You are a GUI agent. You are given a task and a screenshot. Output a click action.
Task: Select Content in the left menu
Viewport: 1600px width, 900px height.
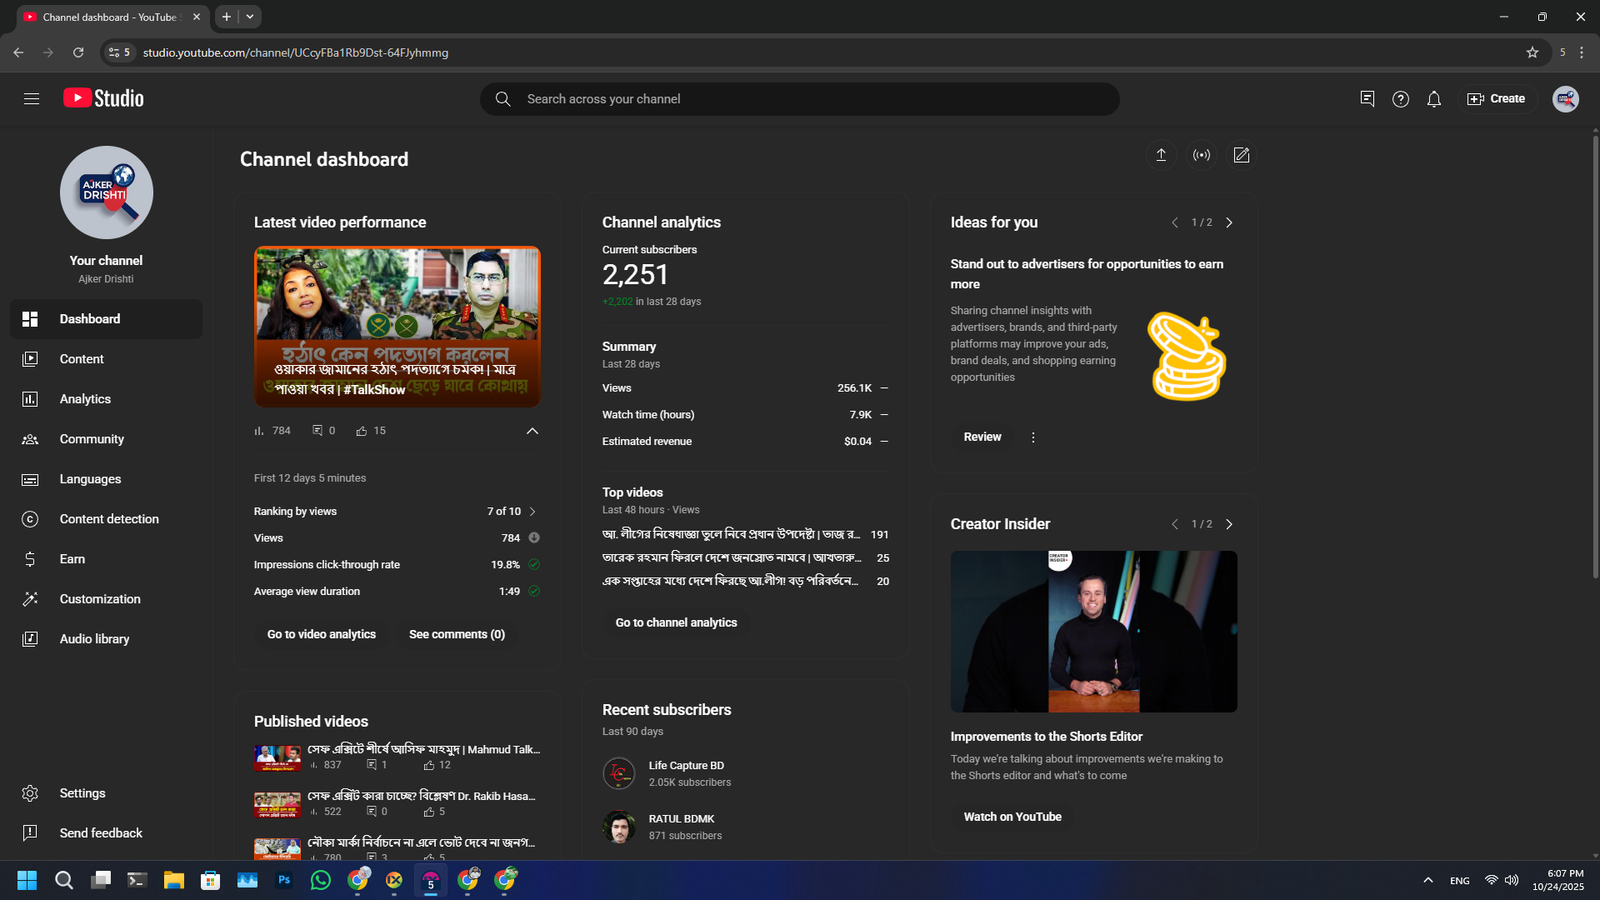coord(81,359)
